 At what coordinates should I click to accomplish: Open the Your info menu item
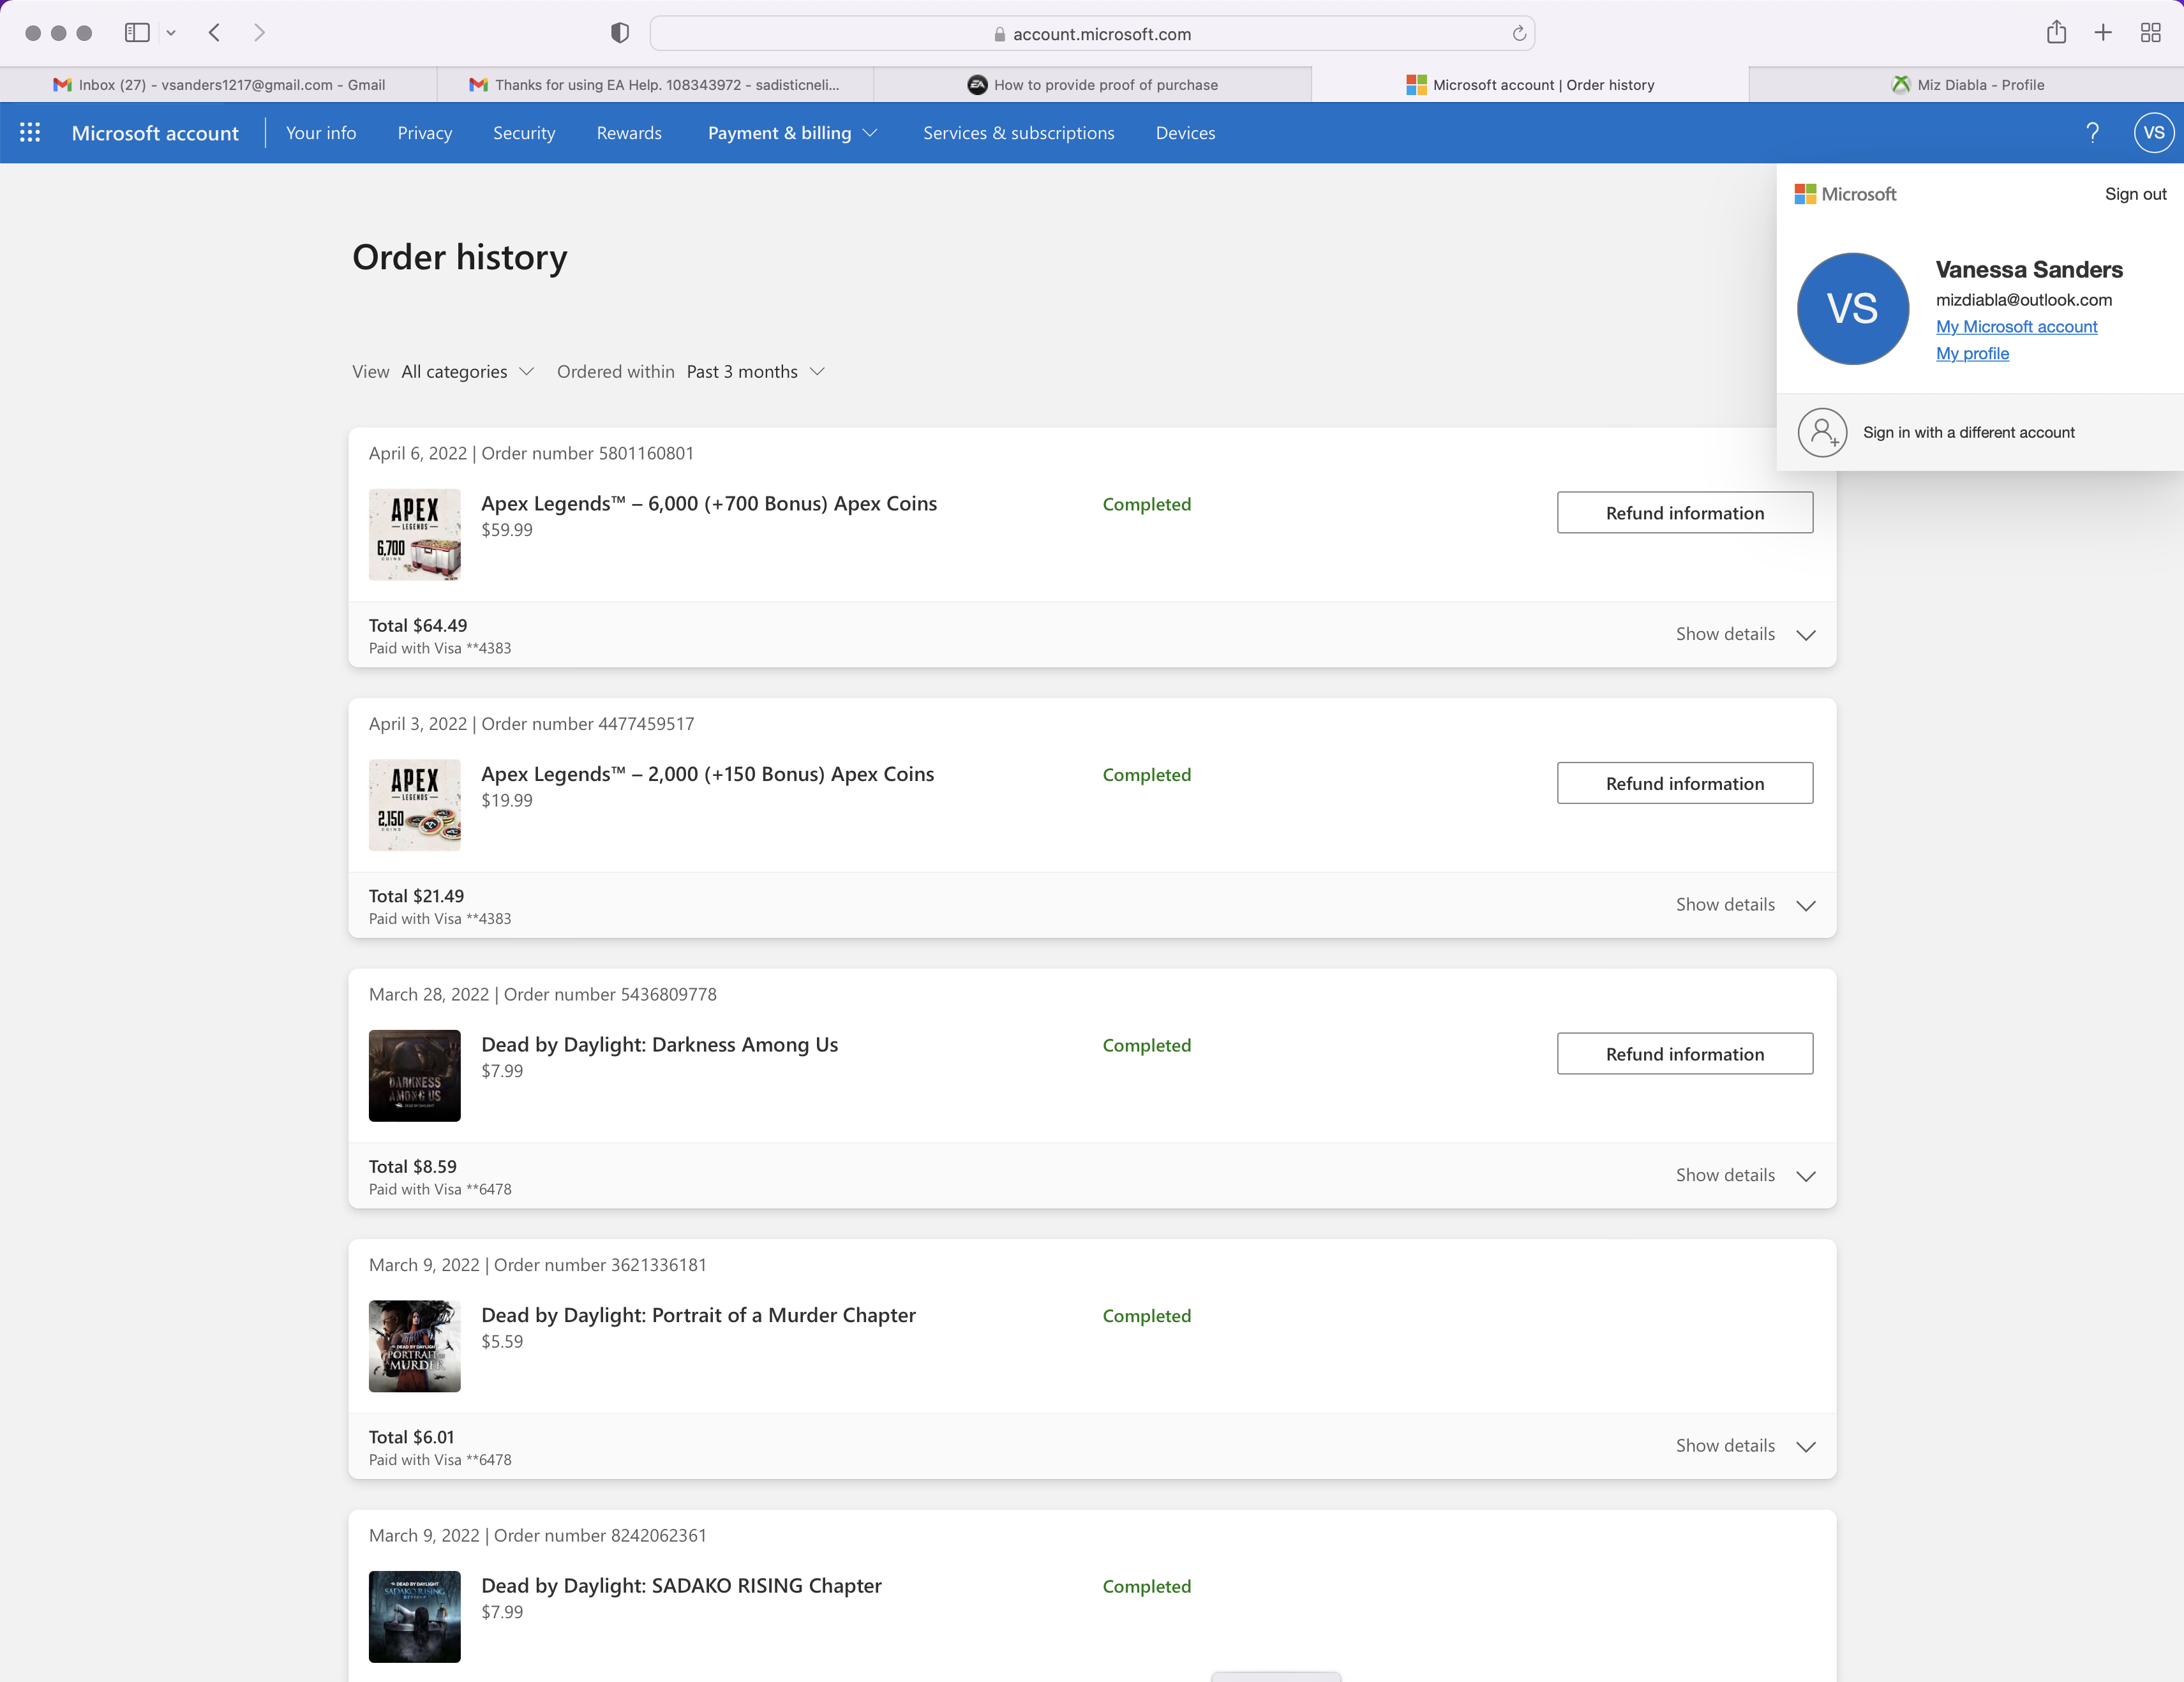click(x=321, y=133)
